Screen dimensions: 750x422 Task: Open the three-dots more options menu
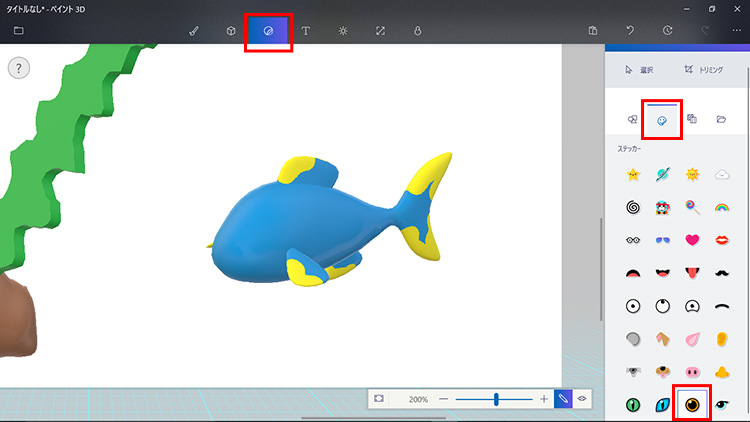(x=737, y=31)
